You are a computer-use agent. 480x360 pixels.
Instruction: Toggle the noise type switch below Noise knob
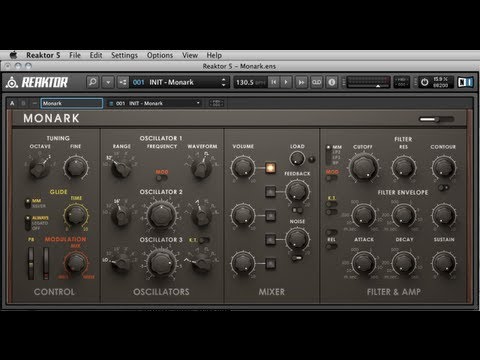tap(297, 258)
